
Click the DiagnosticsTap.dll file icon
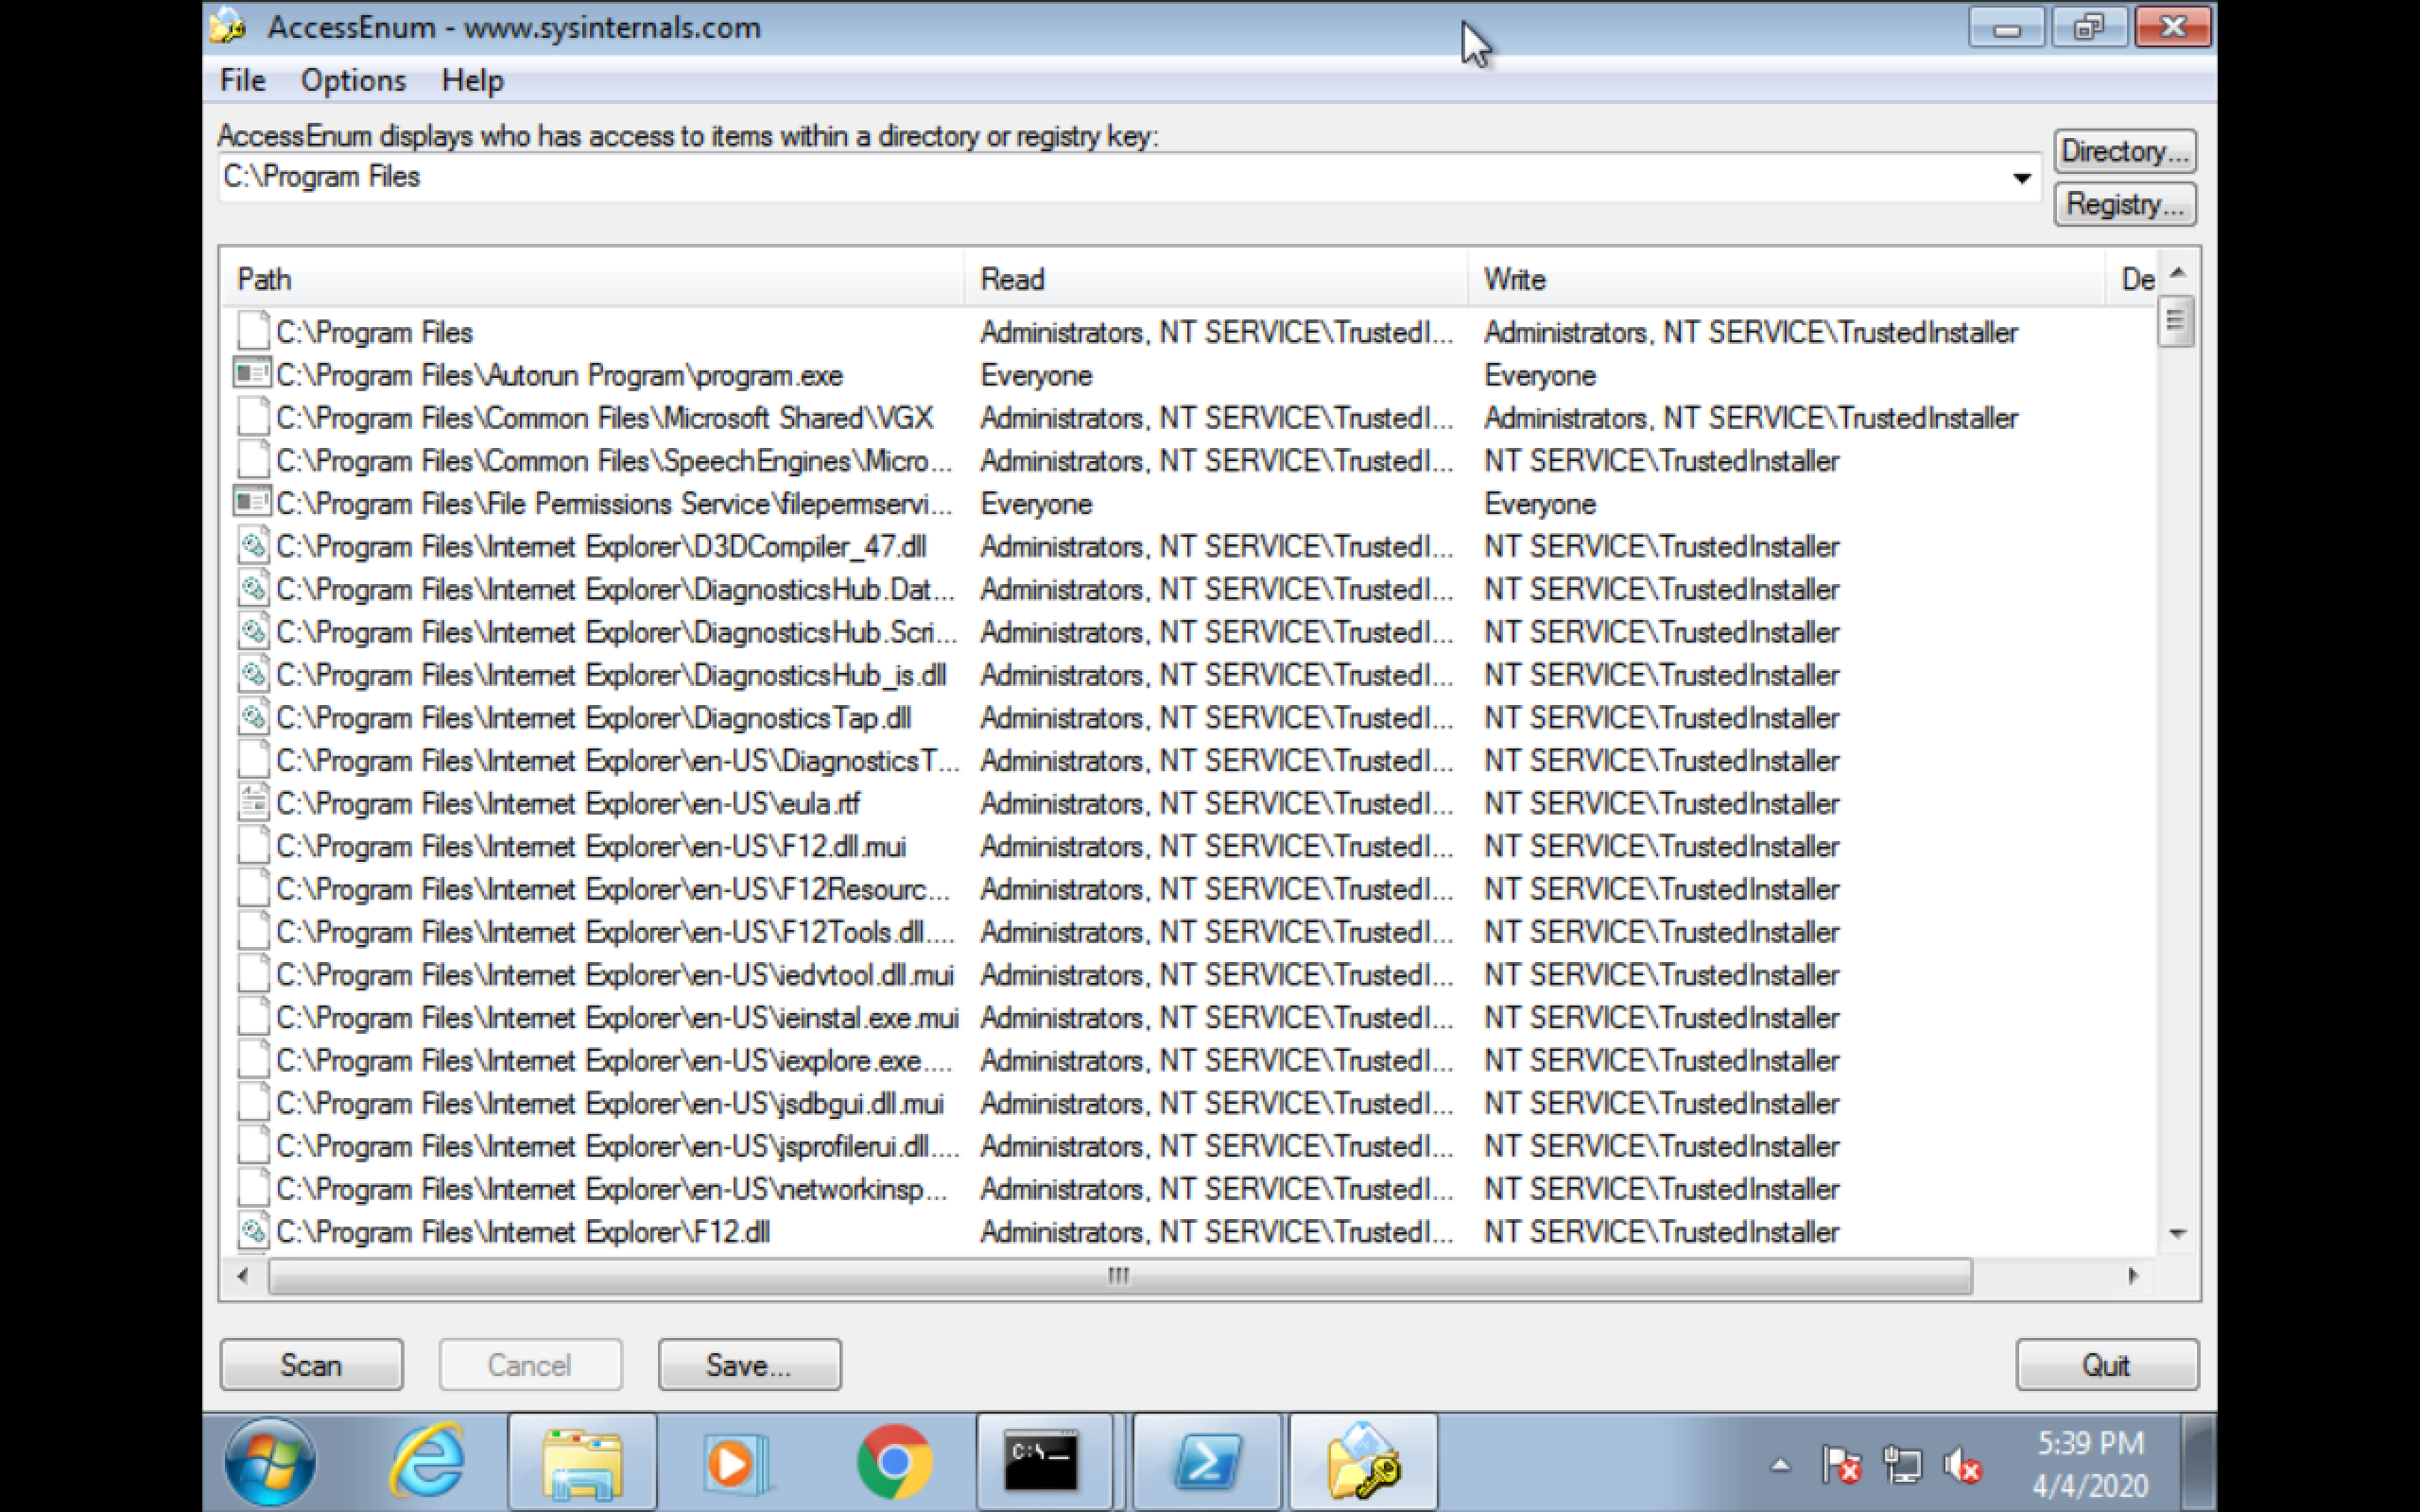(x=253, y=716)
